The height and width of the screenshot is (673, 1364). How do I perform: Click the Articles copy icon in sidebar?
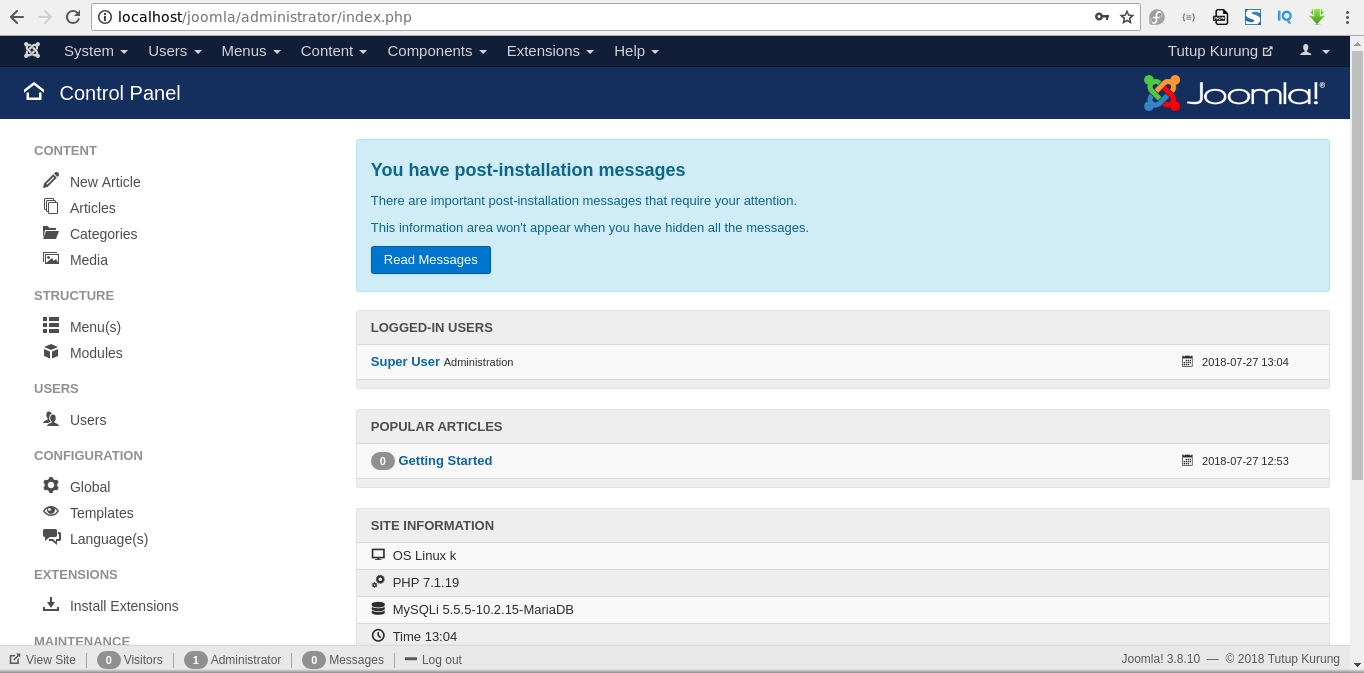click(x=51, y=206)
